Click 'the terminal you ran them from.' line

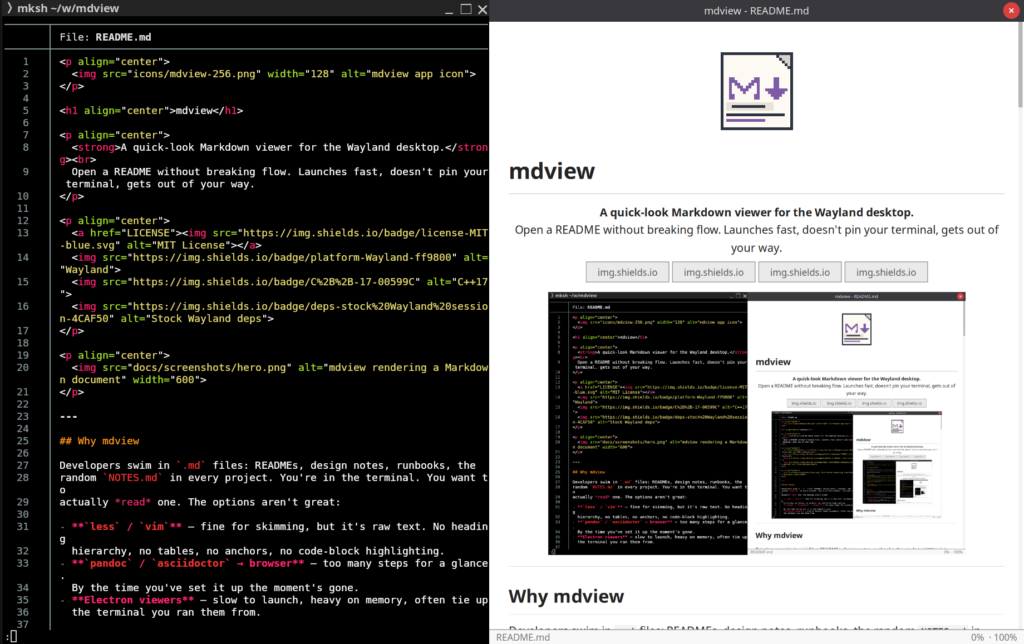pyautogui.click(x=166, y=612)
